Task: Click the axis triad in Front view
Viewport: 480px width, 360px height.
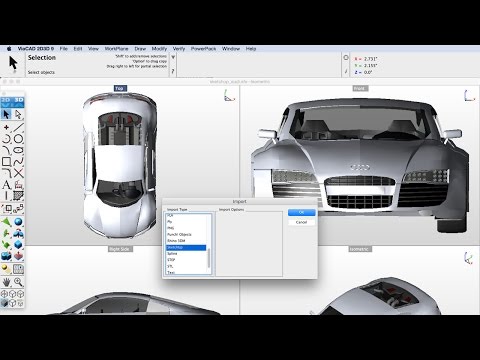Action: tap(469, 96)
